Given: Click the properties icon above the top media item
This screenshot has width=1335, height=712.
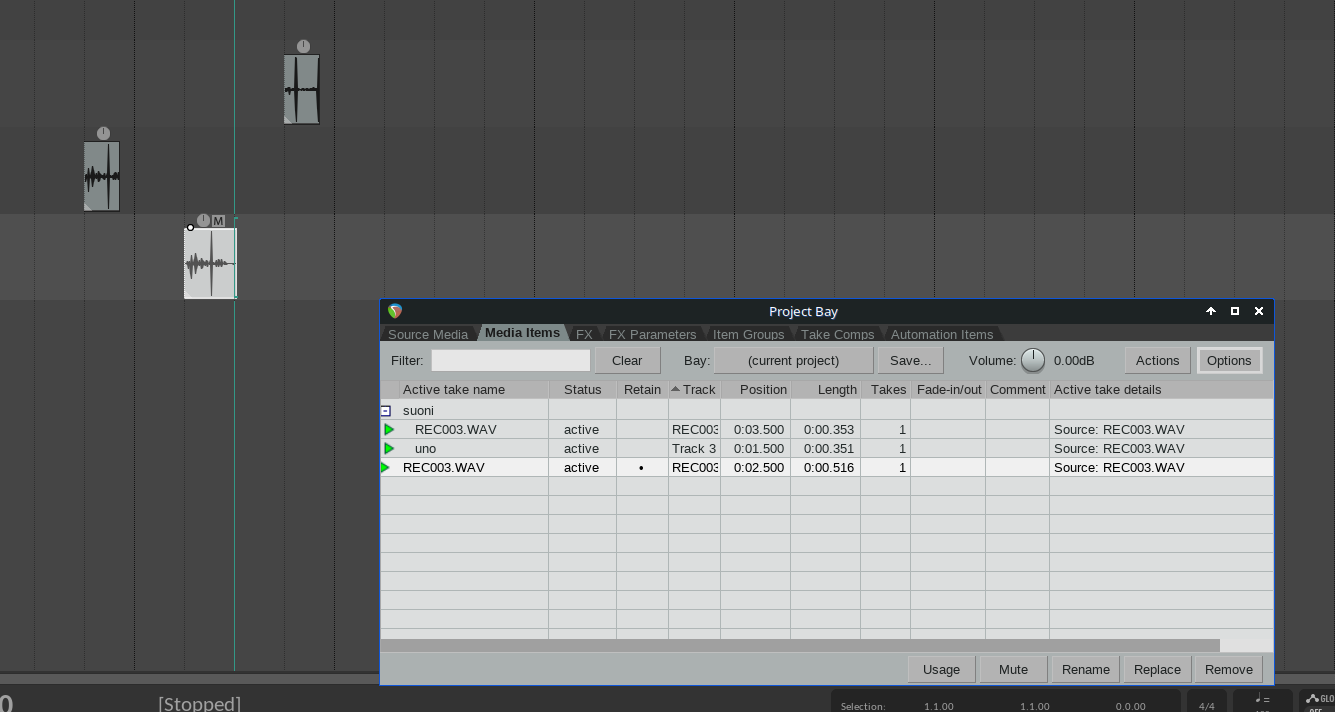Looking at the screenshot, I should 303,46.
